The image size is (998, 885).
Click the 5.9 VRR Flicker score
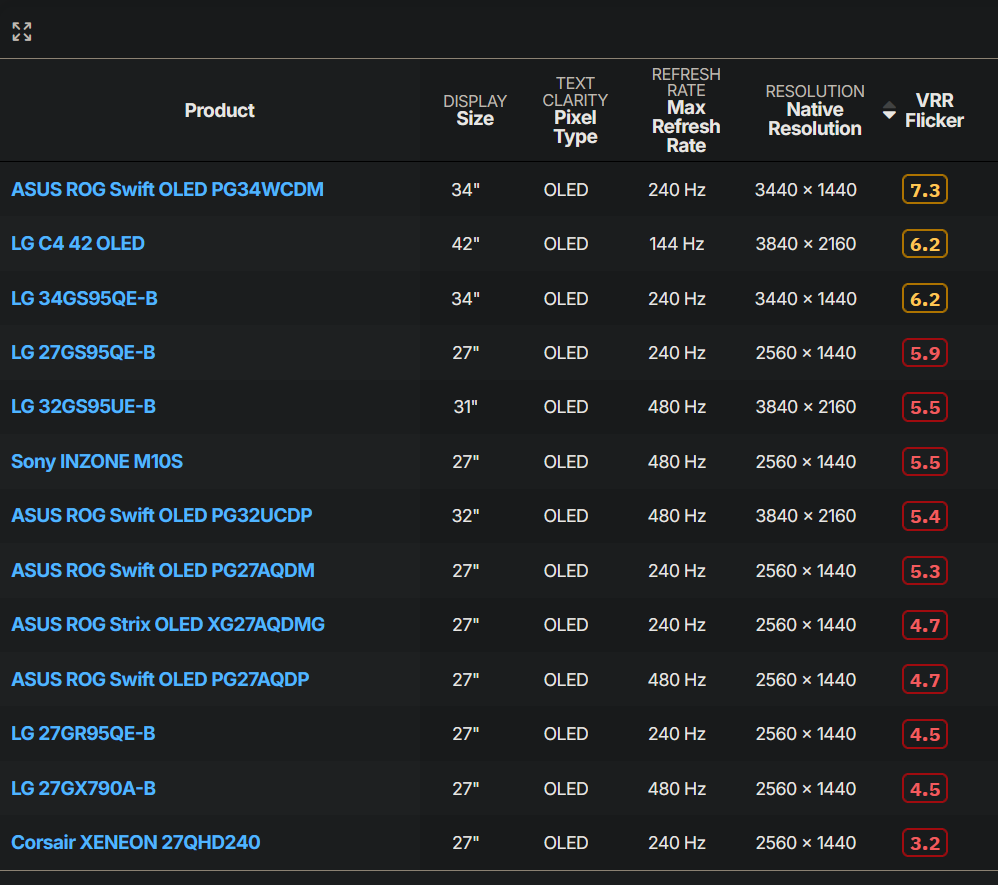point(925,353)
